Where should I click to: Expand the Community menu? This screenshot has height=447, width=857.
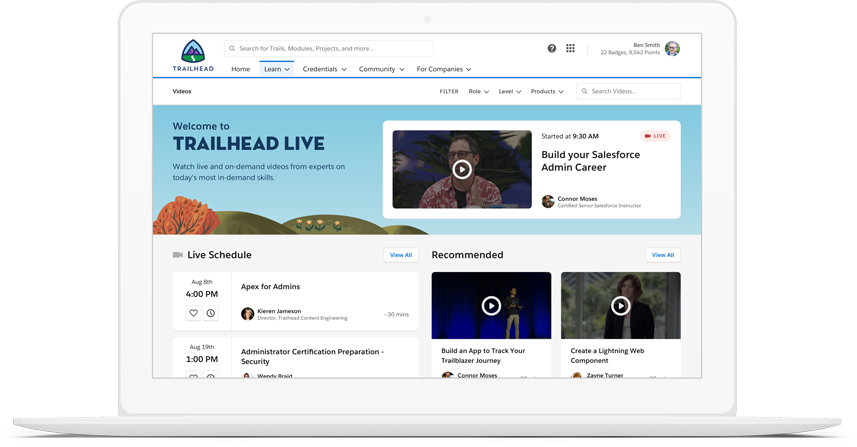[381, 69]
